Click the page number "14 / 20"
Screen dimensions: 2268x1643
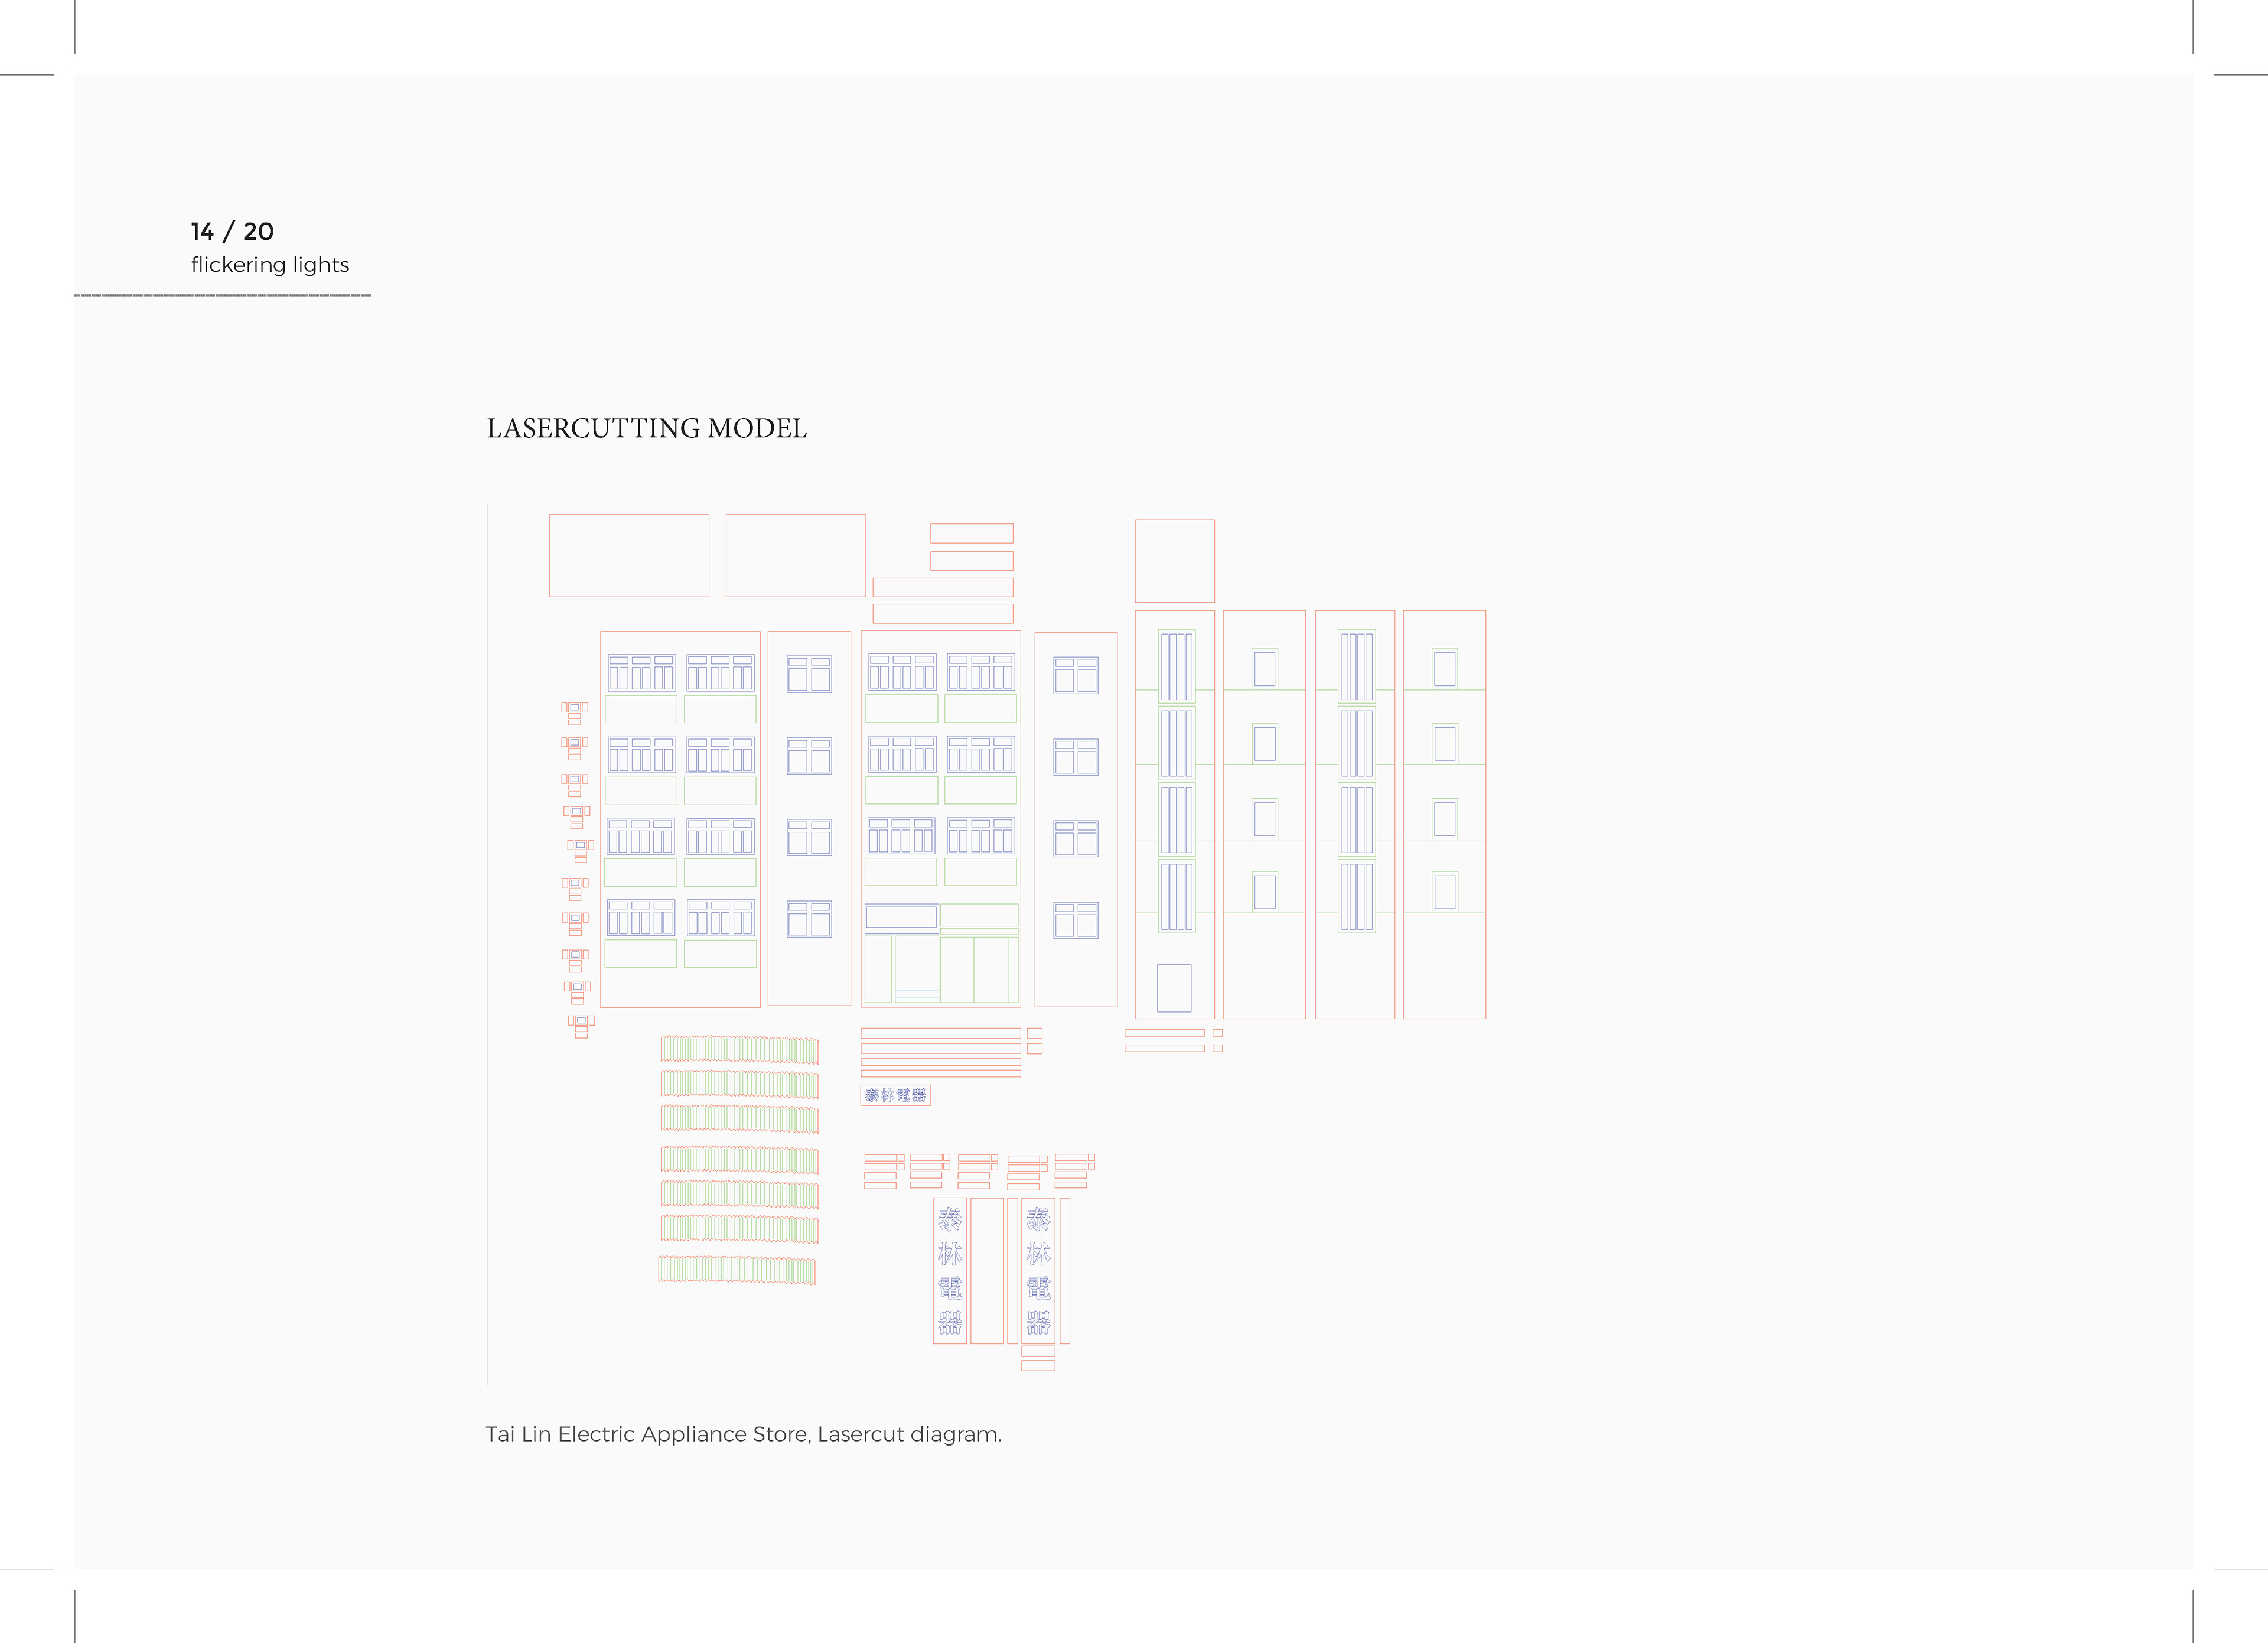click(232, 232)
